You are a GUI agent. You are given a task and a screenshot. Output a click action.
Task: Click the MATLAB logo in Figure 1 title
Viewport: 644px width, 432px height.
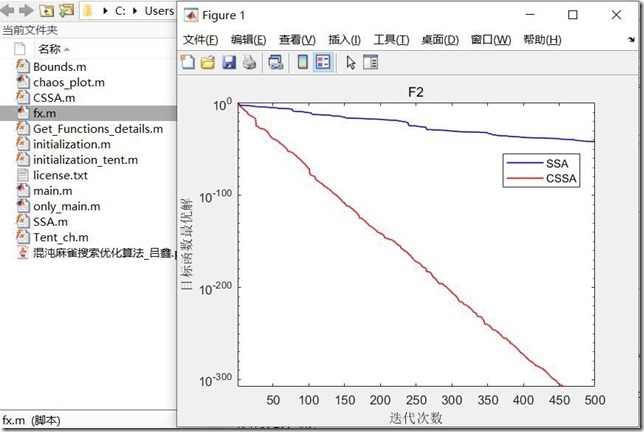pyautogui.click(x=191, y=15)
